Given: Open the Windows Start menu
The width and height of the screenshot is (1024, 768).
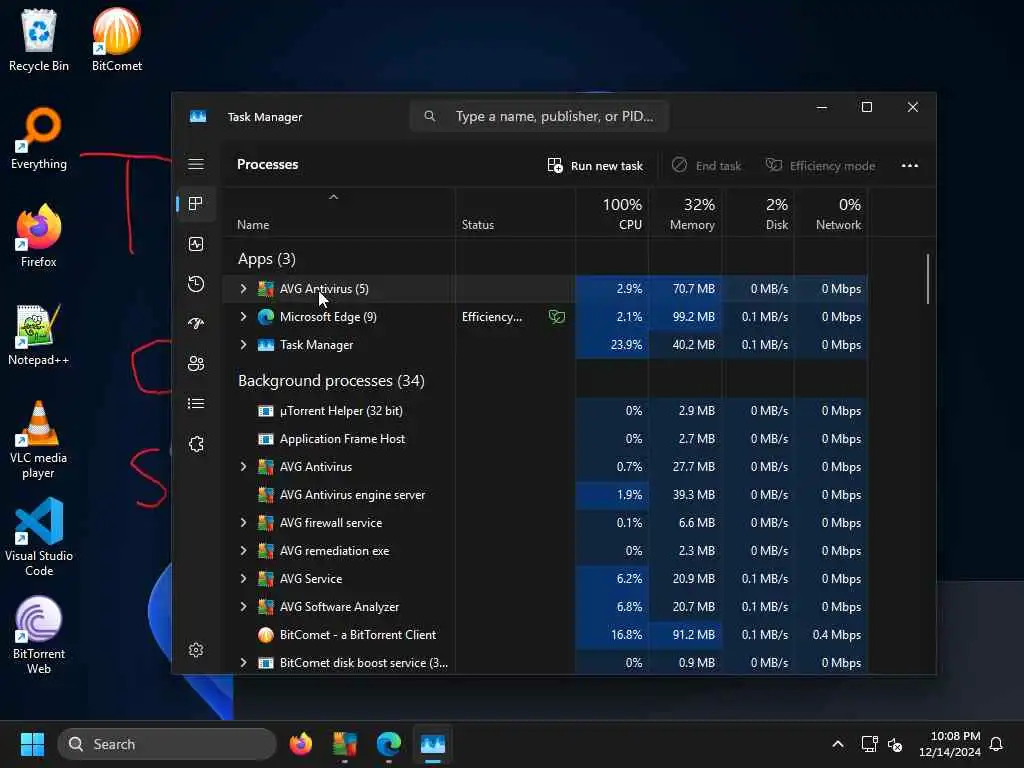Looking at the screenshot, I should [32, 744].
